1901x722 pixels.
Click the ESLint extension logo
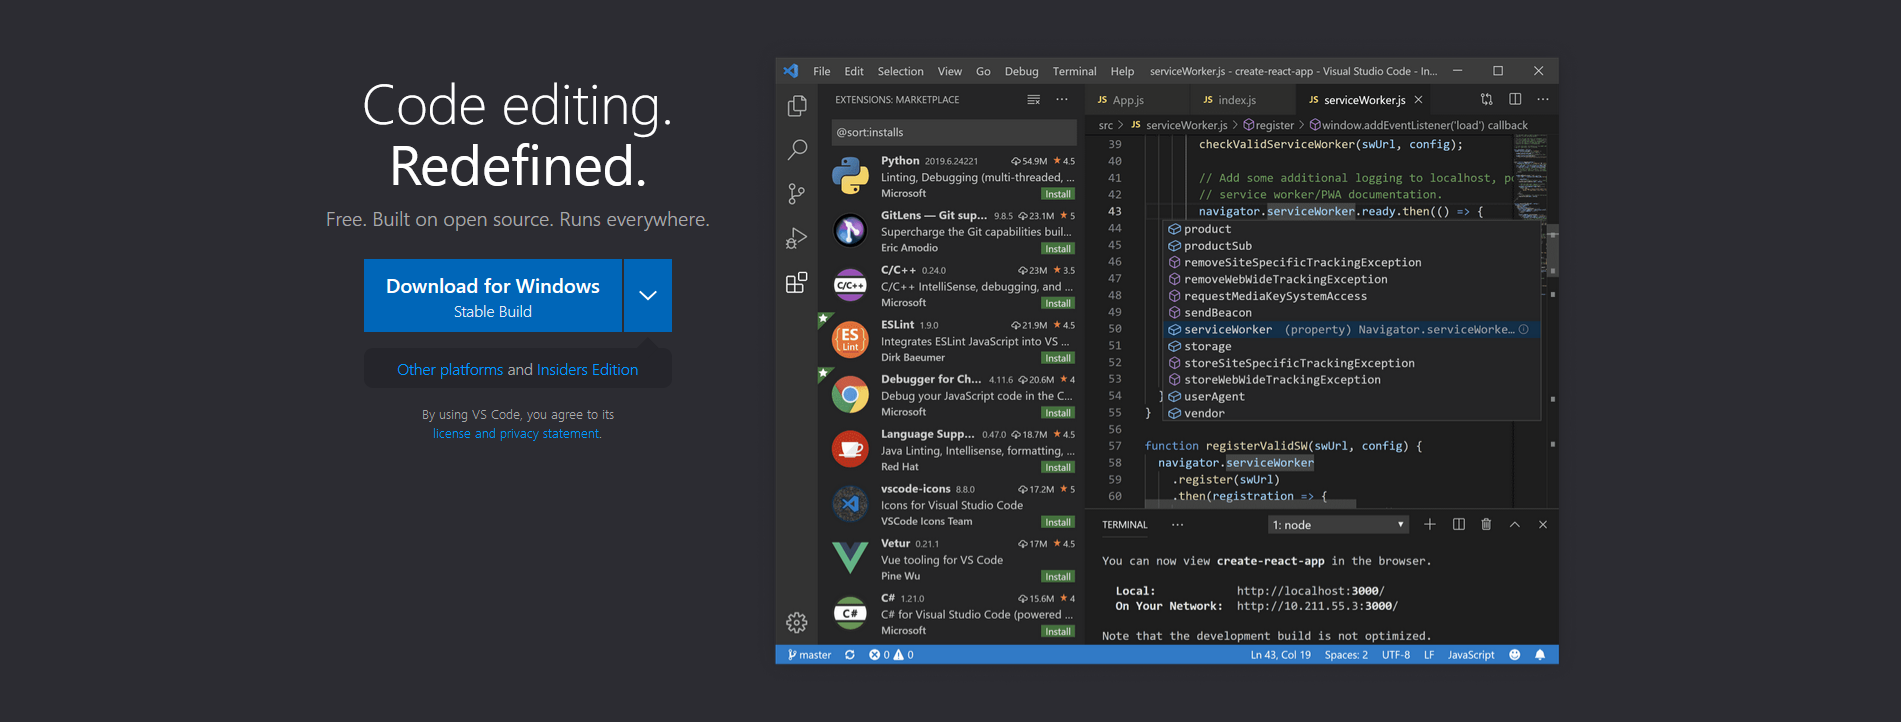[x=850, y=340]
